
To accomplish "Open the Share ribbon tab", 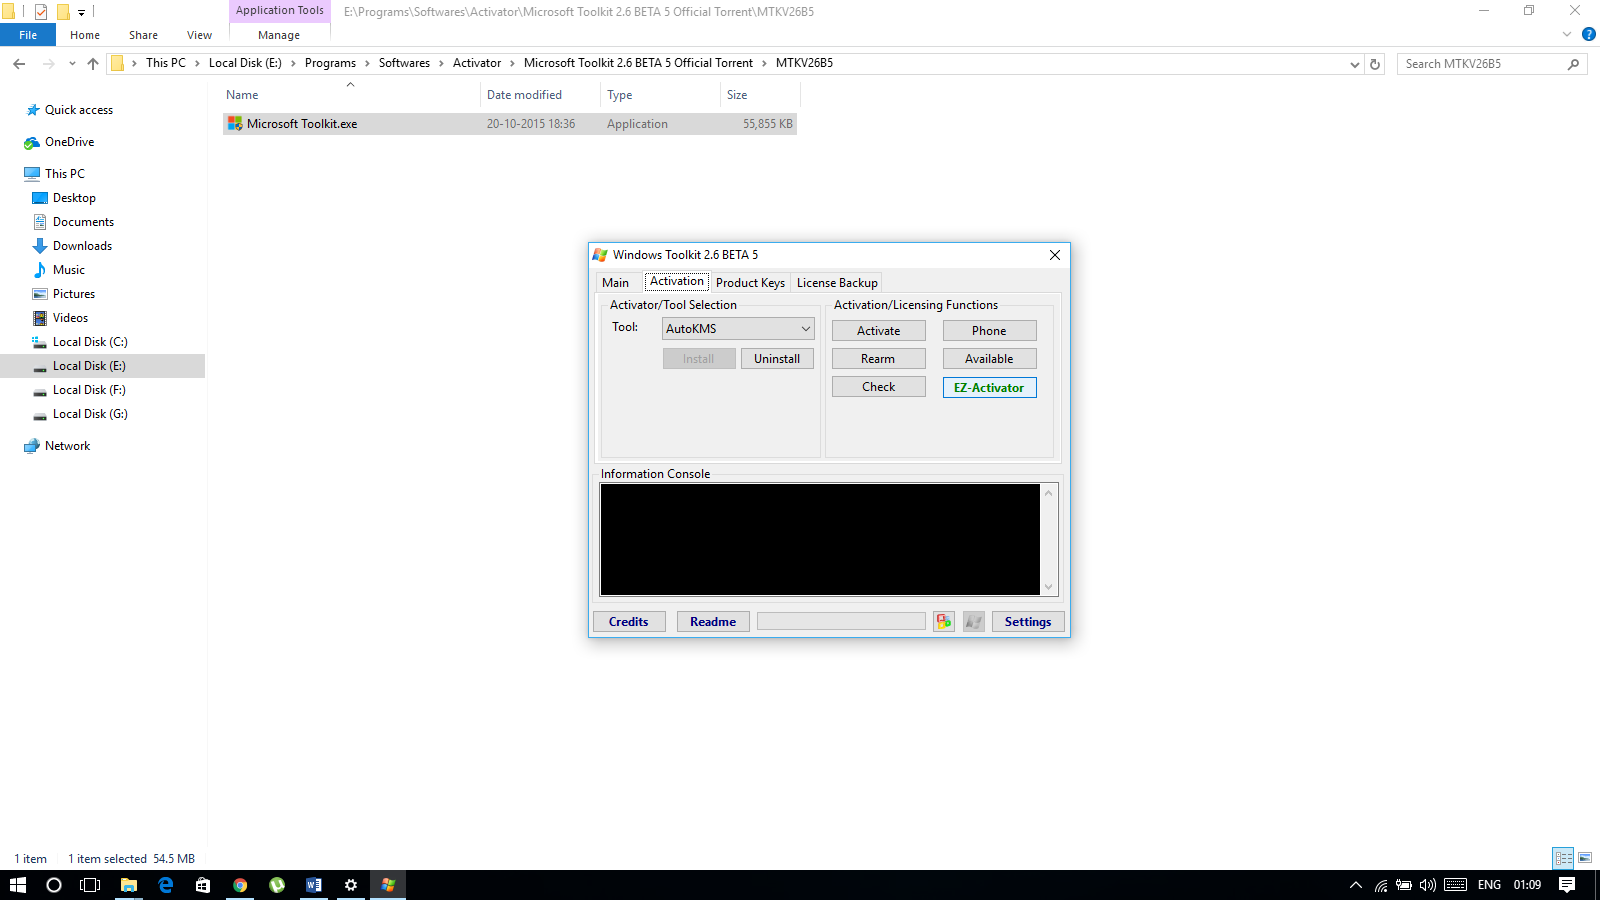I will (x=143, y=35).
